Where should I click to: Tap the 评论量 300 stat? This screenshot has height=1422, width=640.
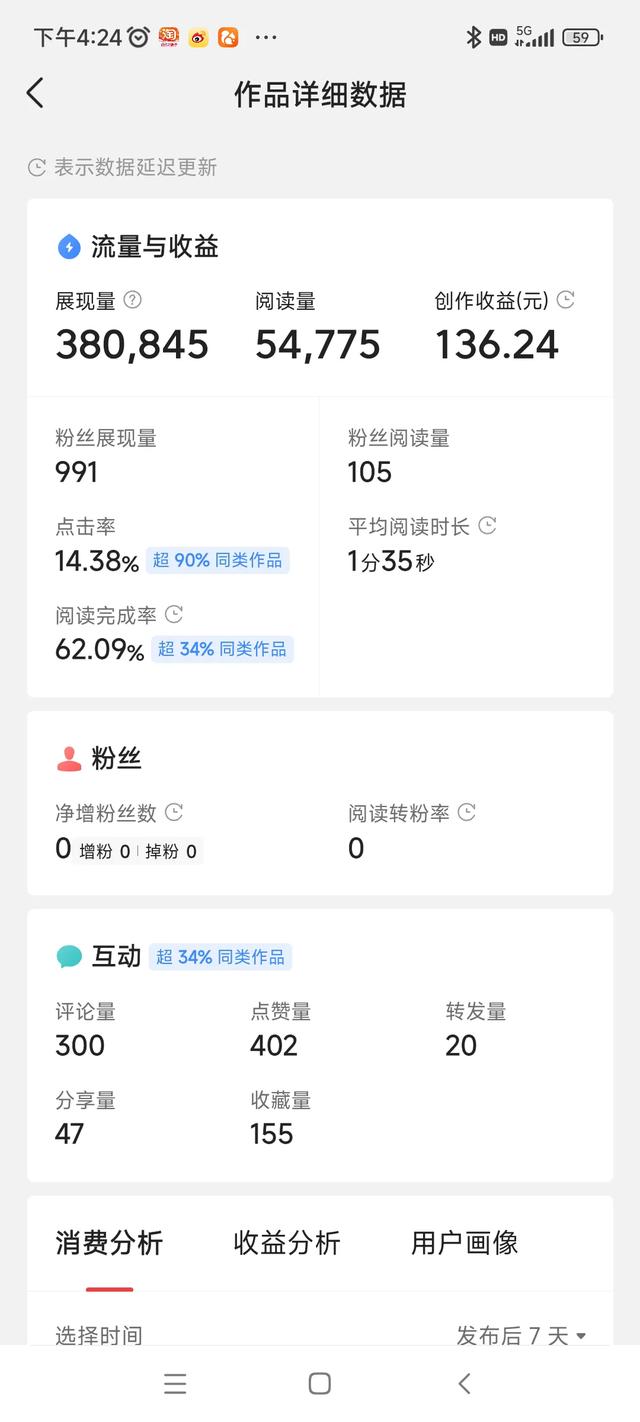pyautogui.click(x=85, y=1029)
